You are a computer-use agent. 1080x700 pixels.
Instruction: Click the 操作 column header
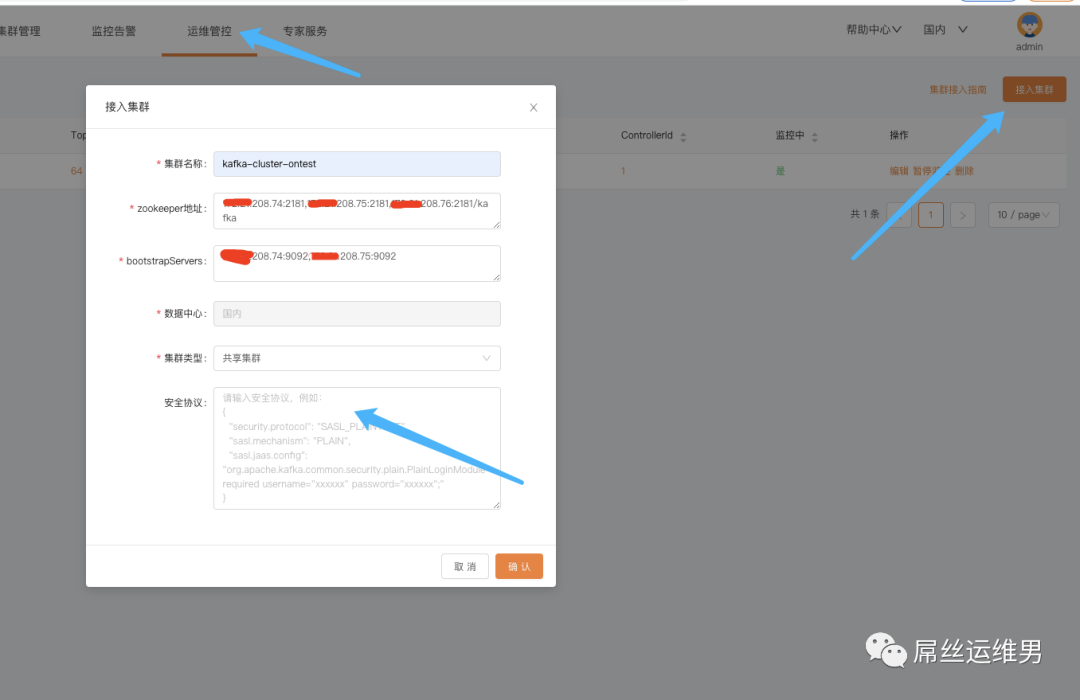click(x=898, y=135)
